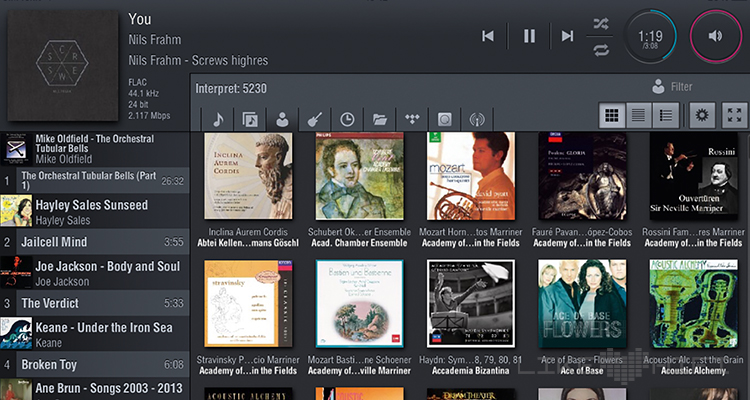Select Ane Brun - Songs 2003 - 2013 row
The image size is (750, 400).
[x=95, y=389]
